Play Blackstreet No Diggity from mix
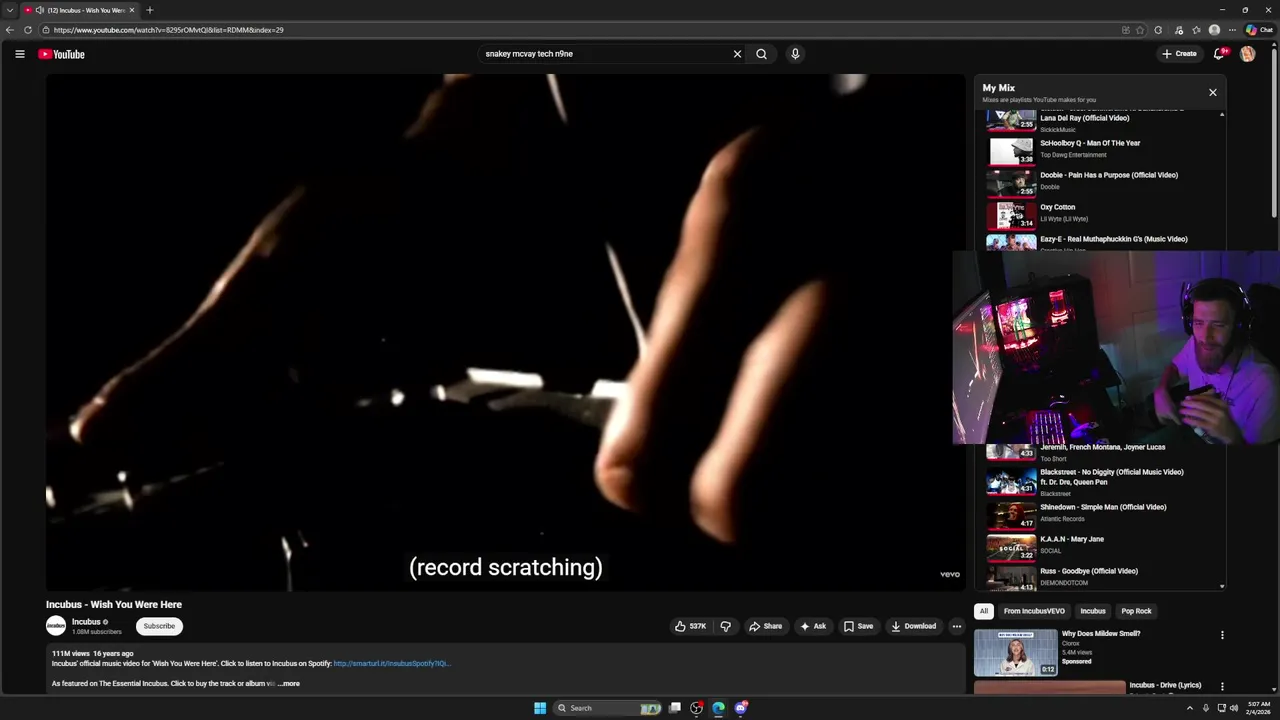 pyautogui.click(x=1098, y=482)
